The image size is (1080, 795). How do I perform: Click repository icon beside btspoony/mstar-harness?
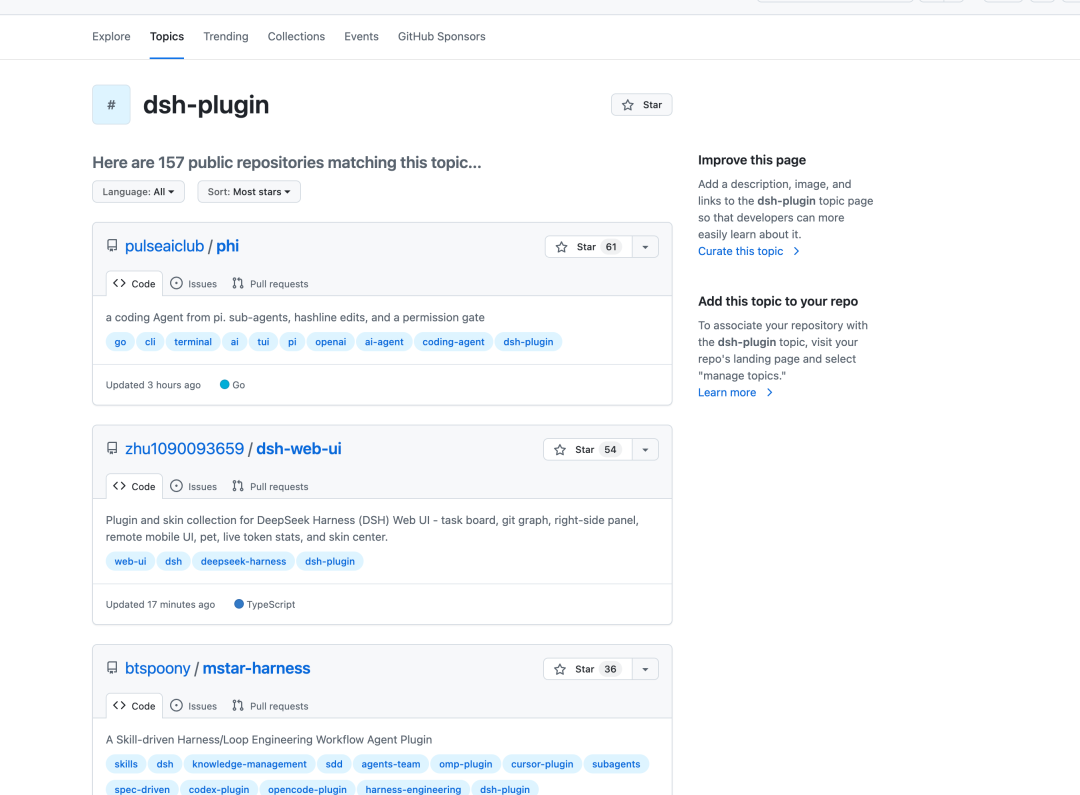click(x=112, y=668)
